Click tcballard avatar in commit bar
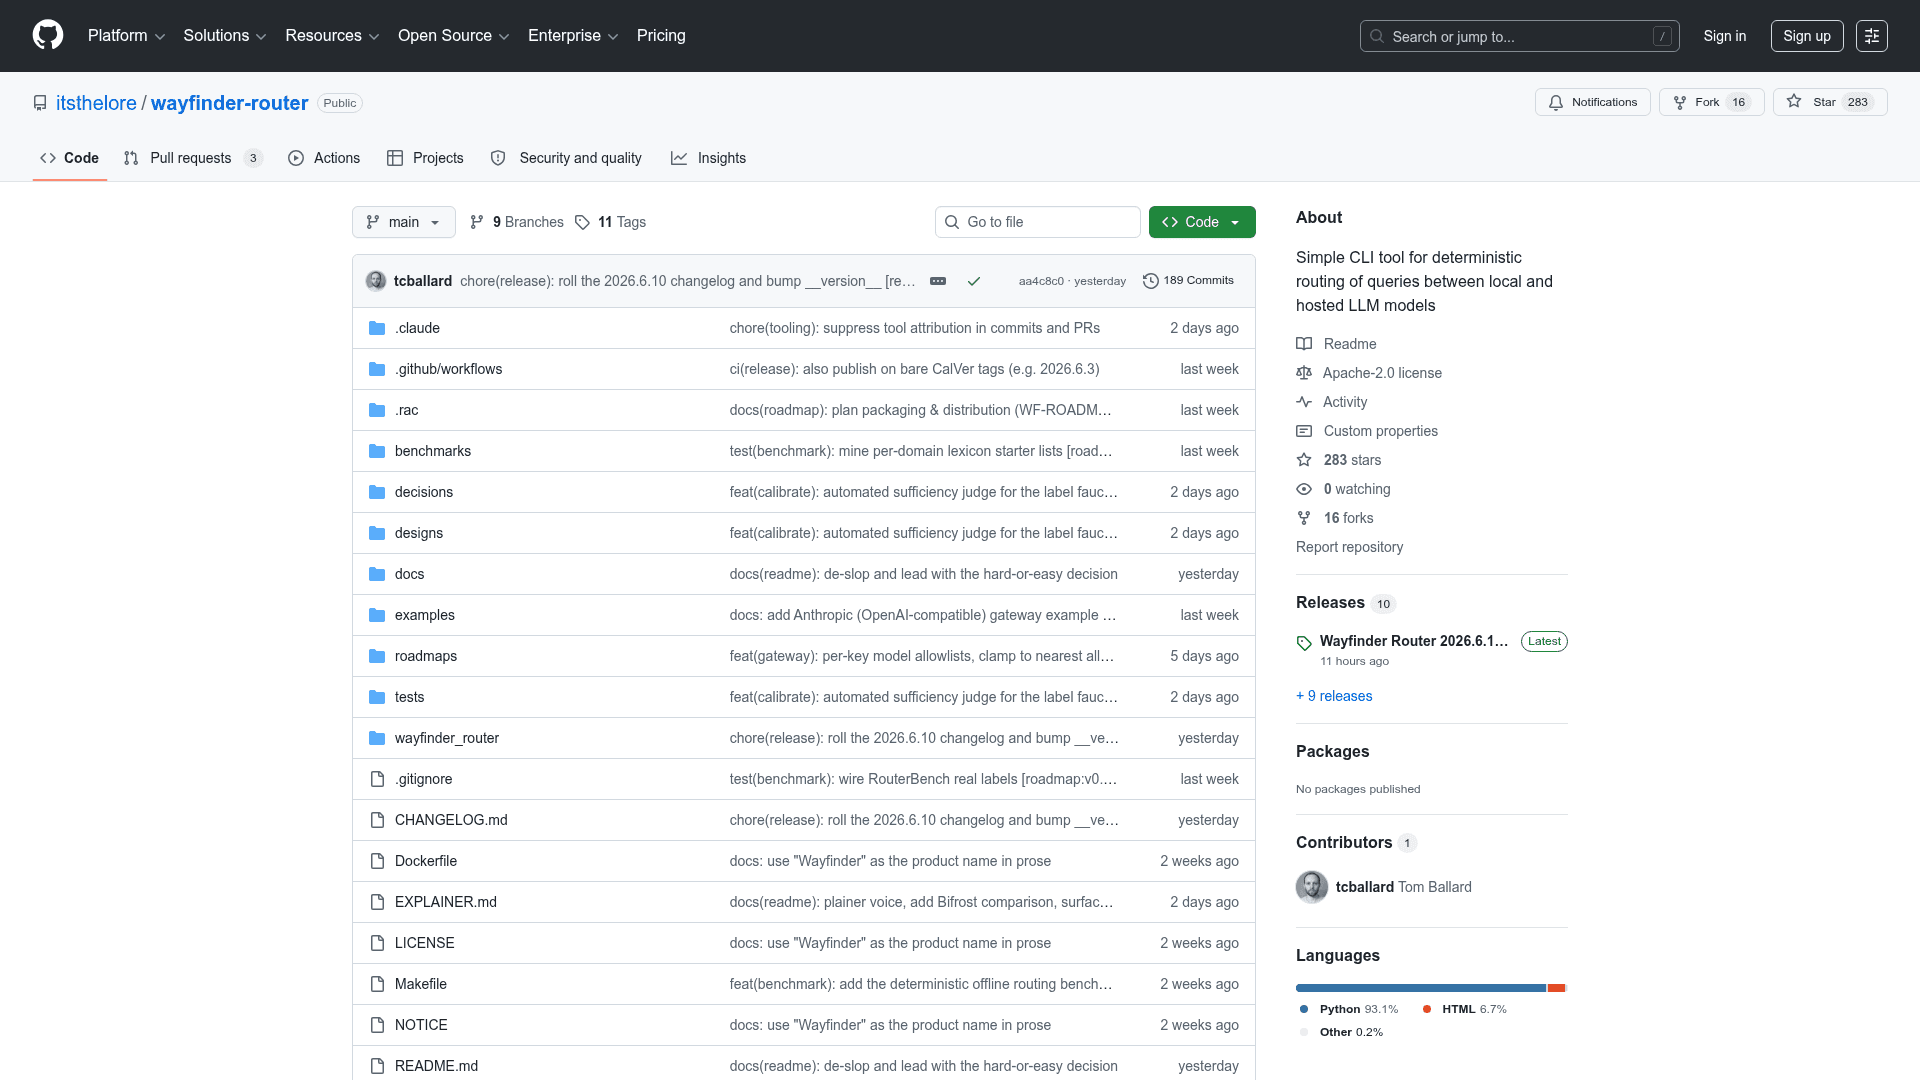This screenshot has width=1920, height=1080. [x=376, y=281]
